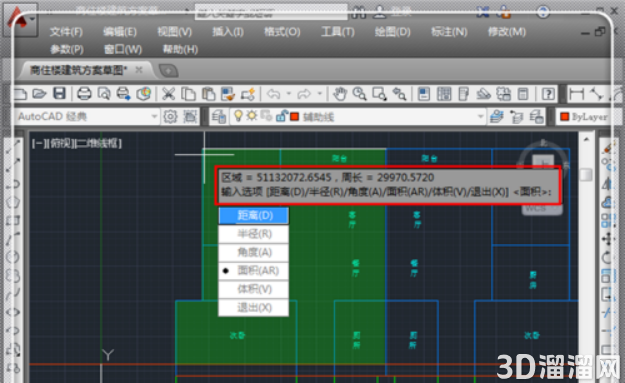Select the 面积(AR) radio option

click(254, 271)
